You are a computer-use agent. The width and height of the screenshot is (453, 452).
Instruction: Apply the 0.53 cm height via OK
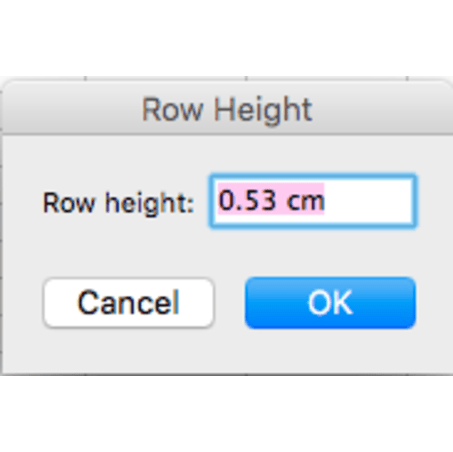coord(330,303)
